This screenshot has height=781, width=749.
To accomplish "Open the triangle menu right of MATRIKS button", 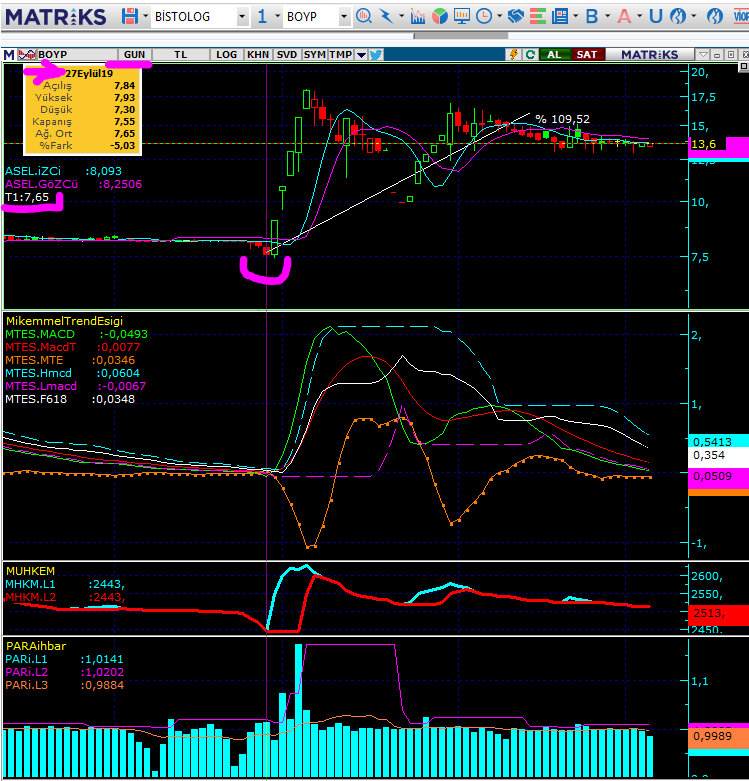I will 703,54.
